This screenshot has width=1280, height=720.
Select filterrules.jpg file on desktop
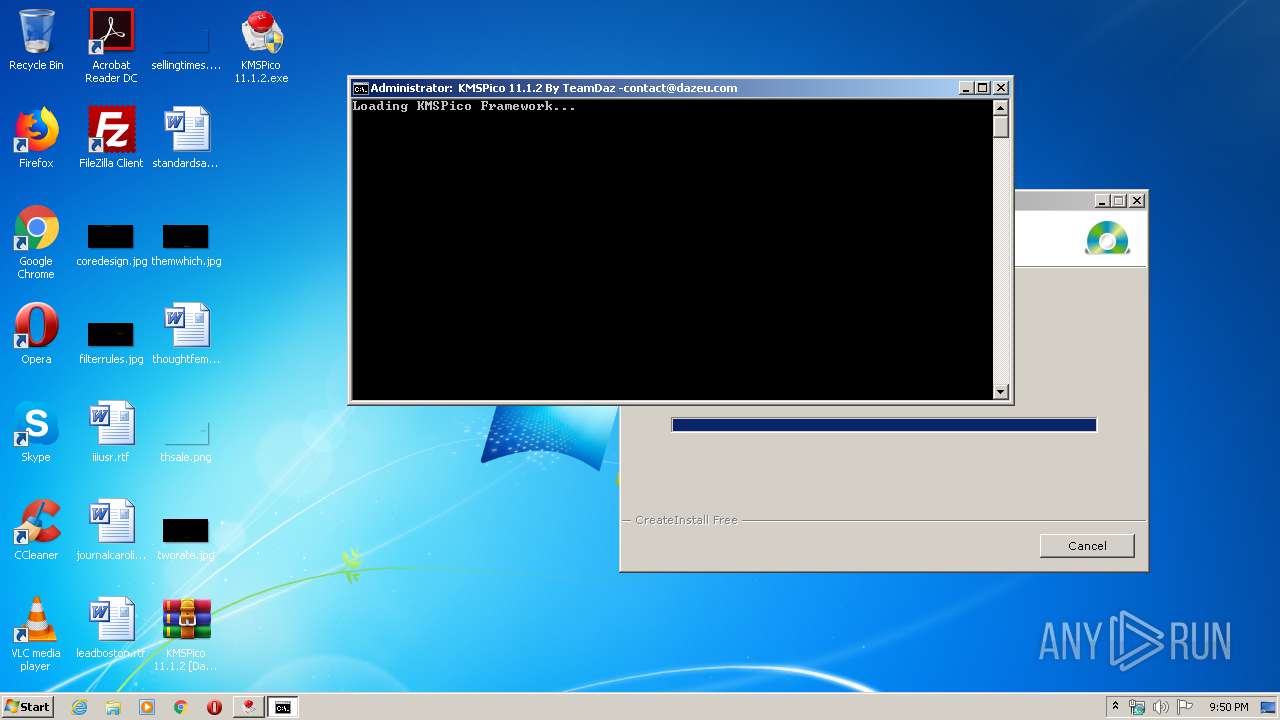tap(111, 343)
